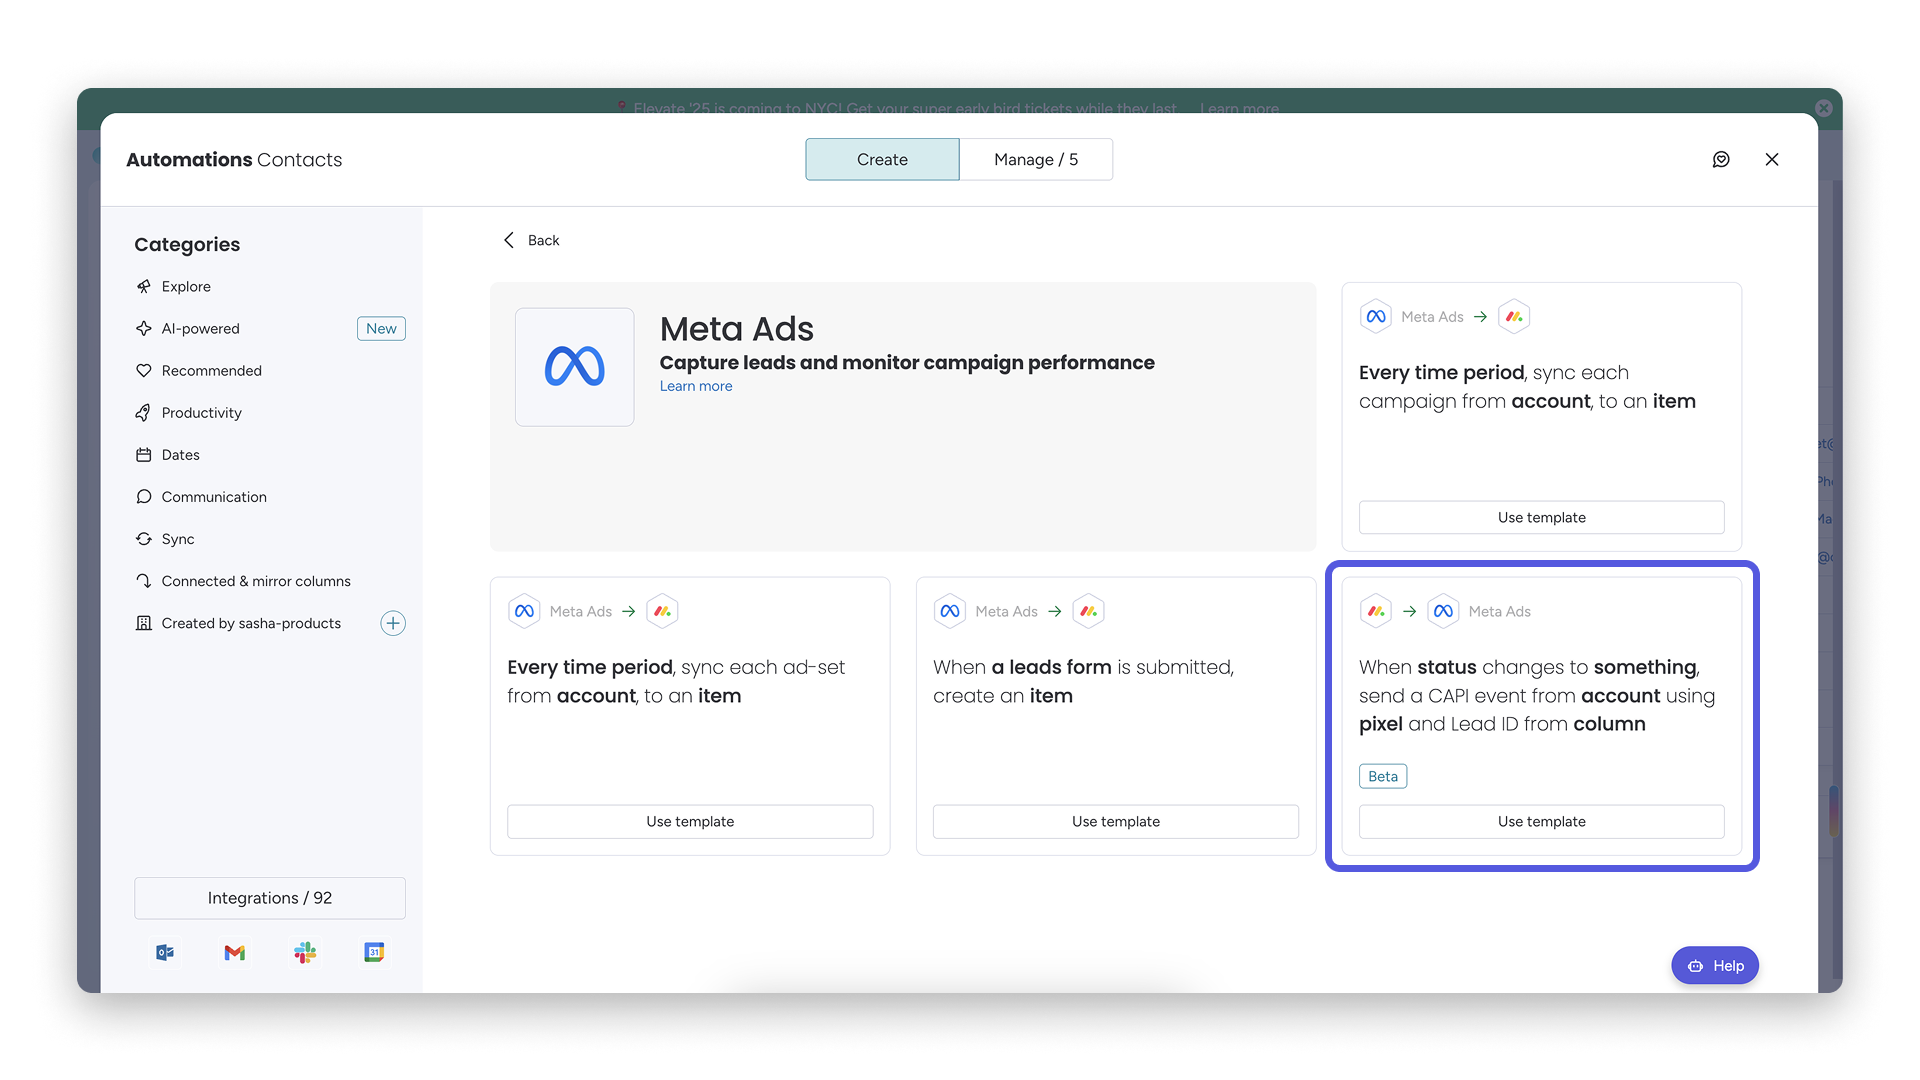Switch to the Create tab
Image resolution: width=1920 pixels, height=1080 pixels.
(x=882, y=159)
